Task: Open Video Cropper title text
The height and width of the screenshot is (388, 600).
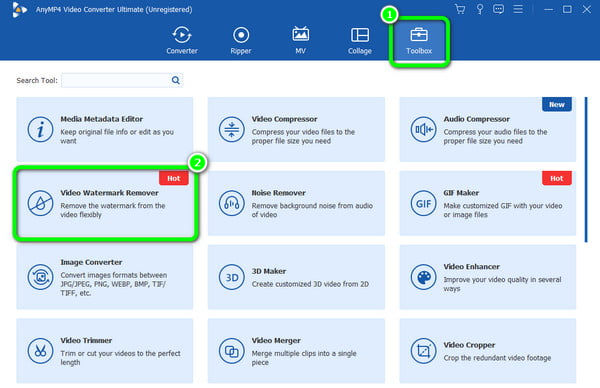Action: click(x=469, y=345)
